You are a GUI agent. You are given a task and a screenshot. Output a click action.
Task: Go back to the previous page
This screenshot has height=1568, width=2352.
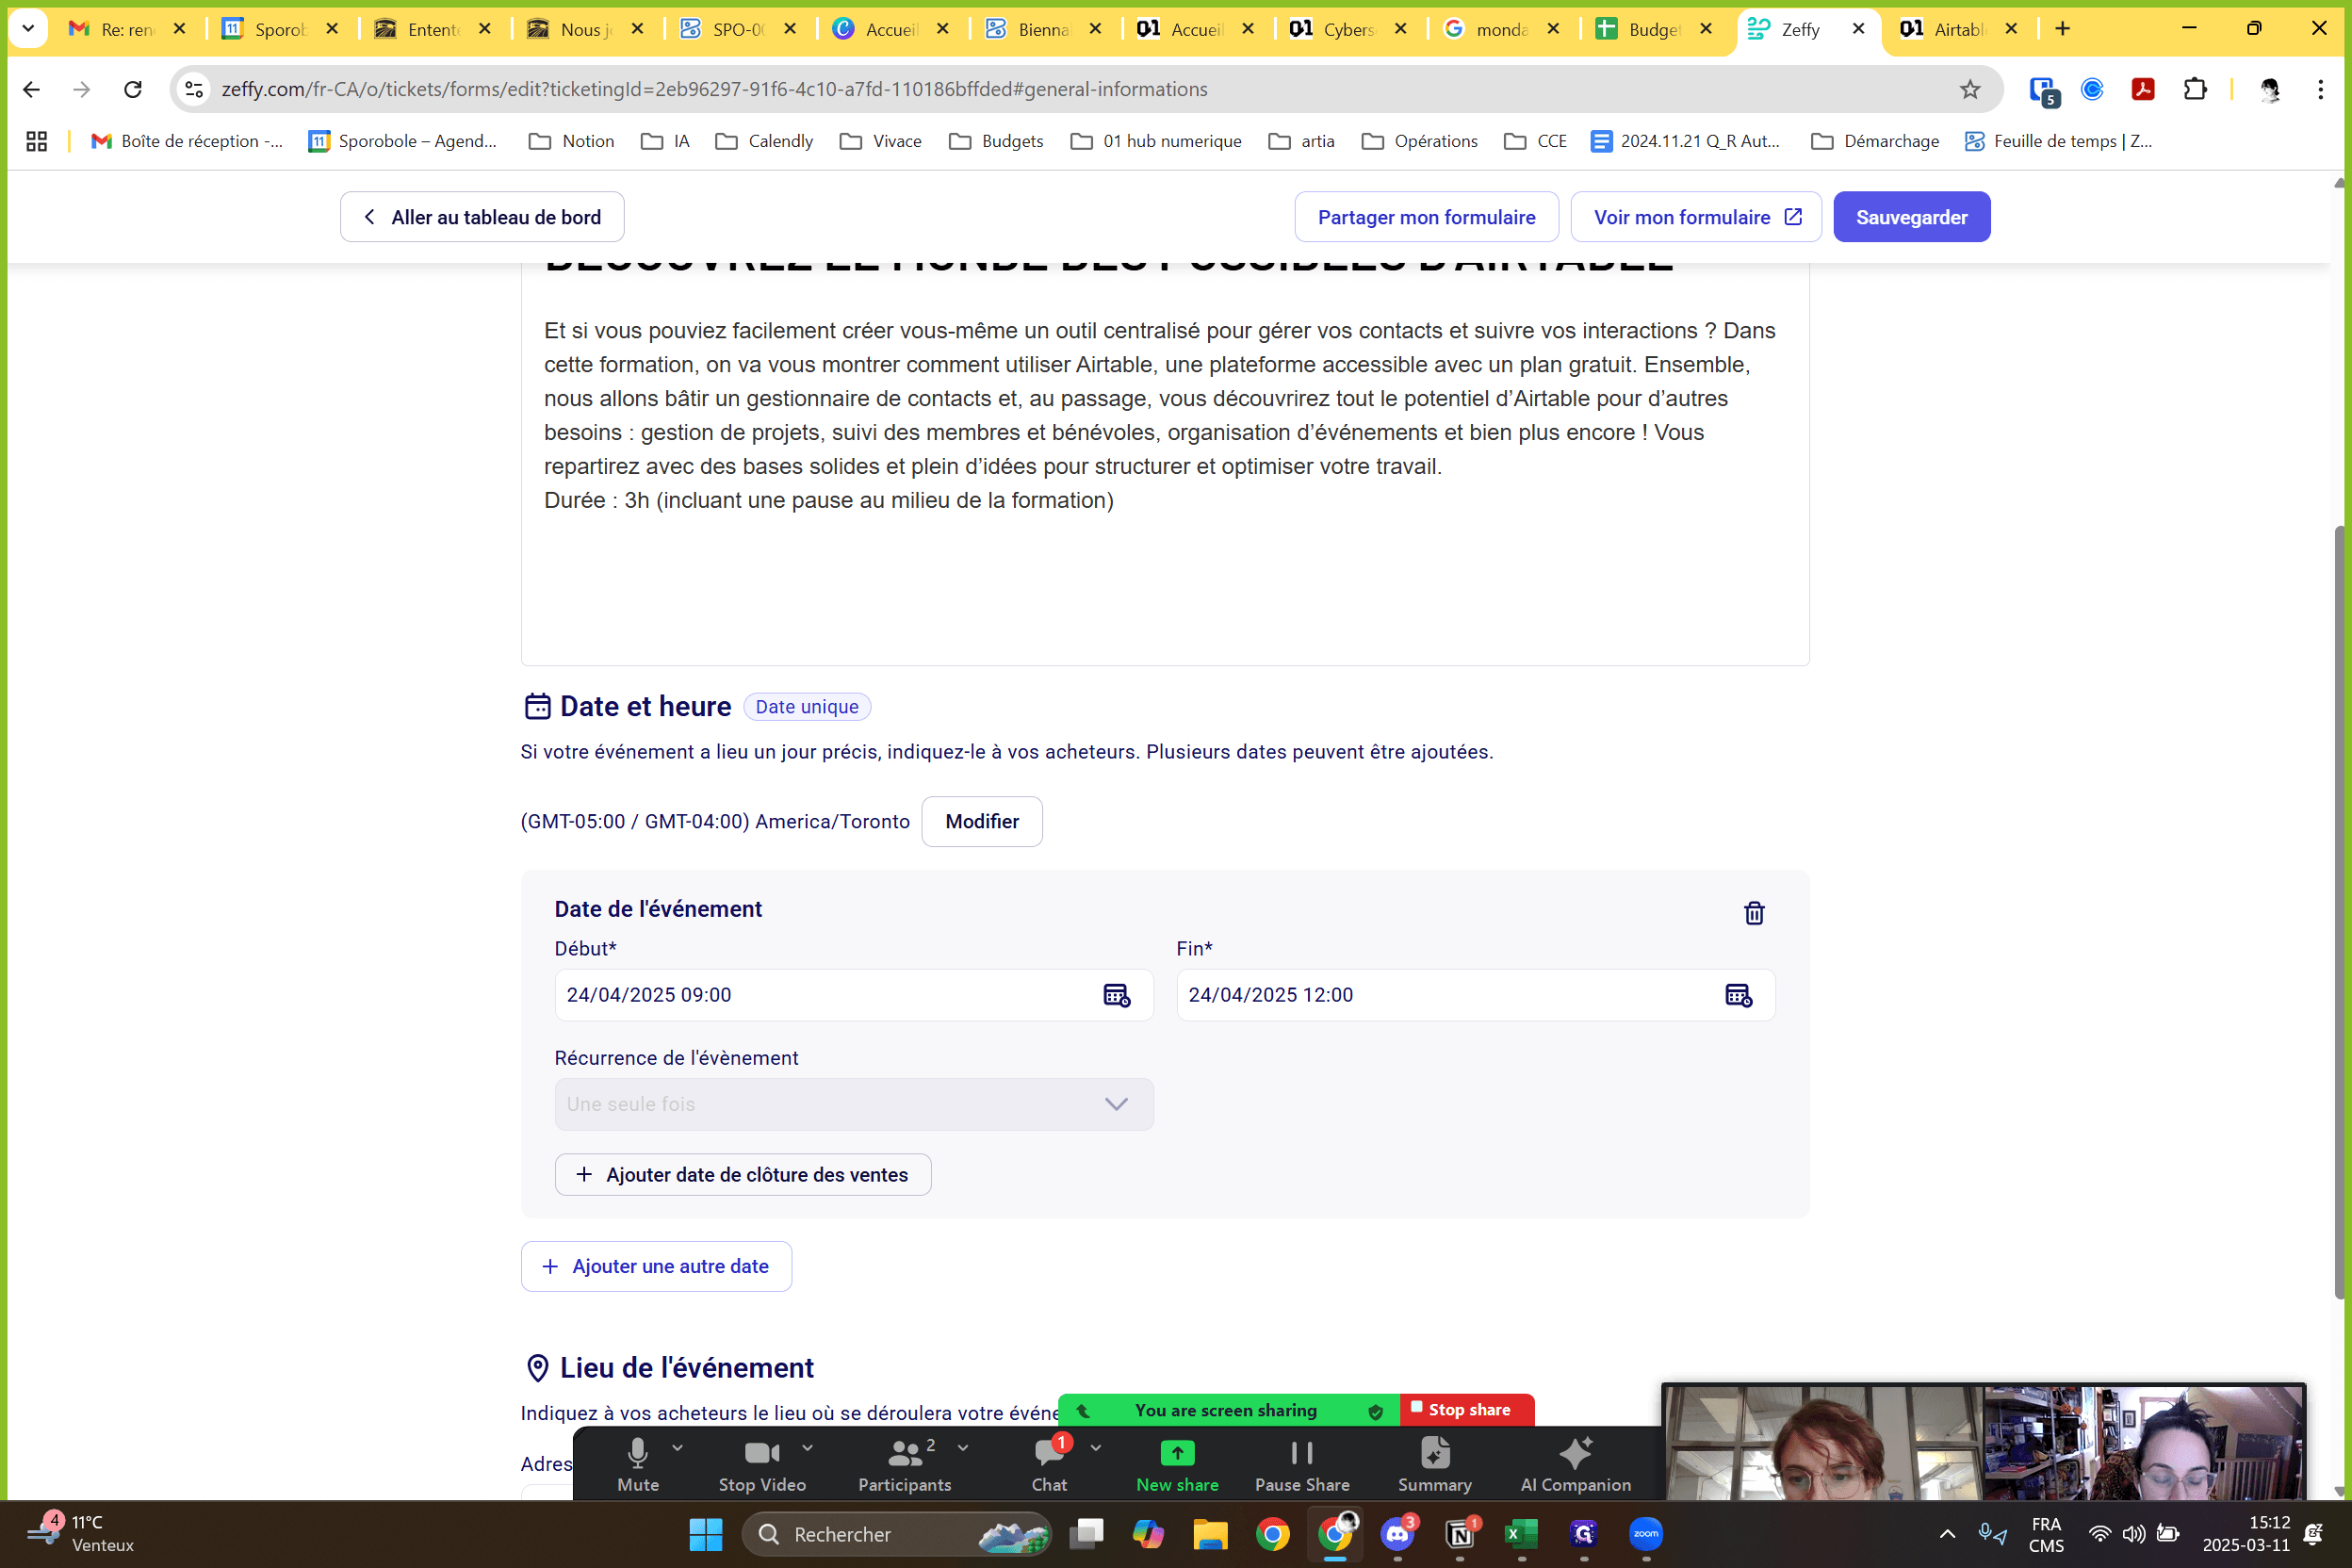[31, 89]
